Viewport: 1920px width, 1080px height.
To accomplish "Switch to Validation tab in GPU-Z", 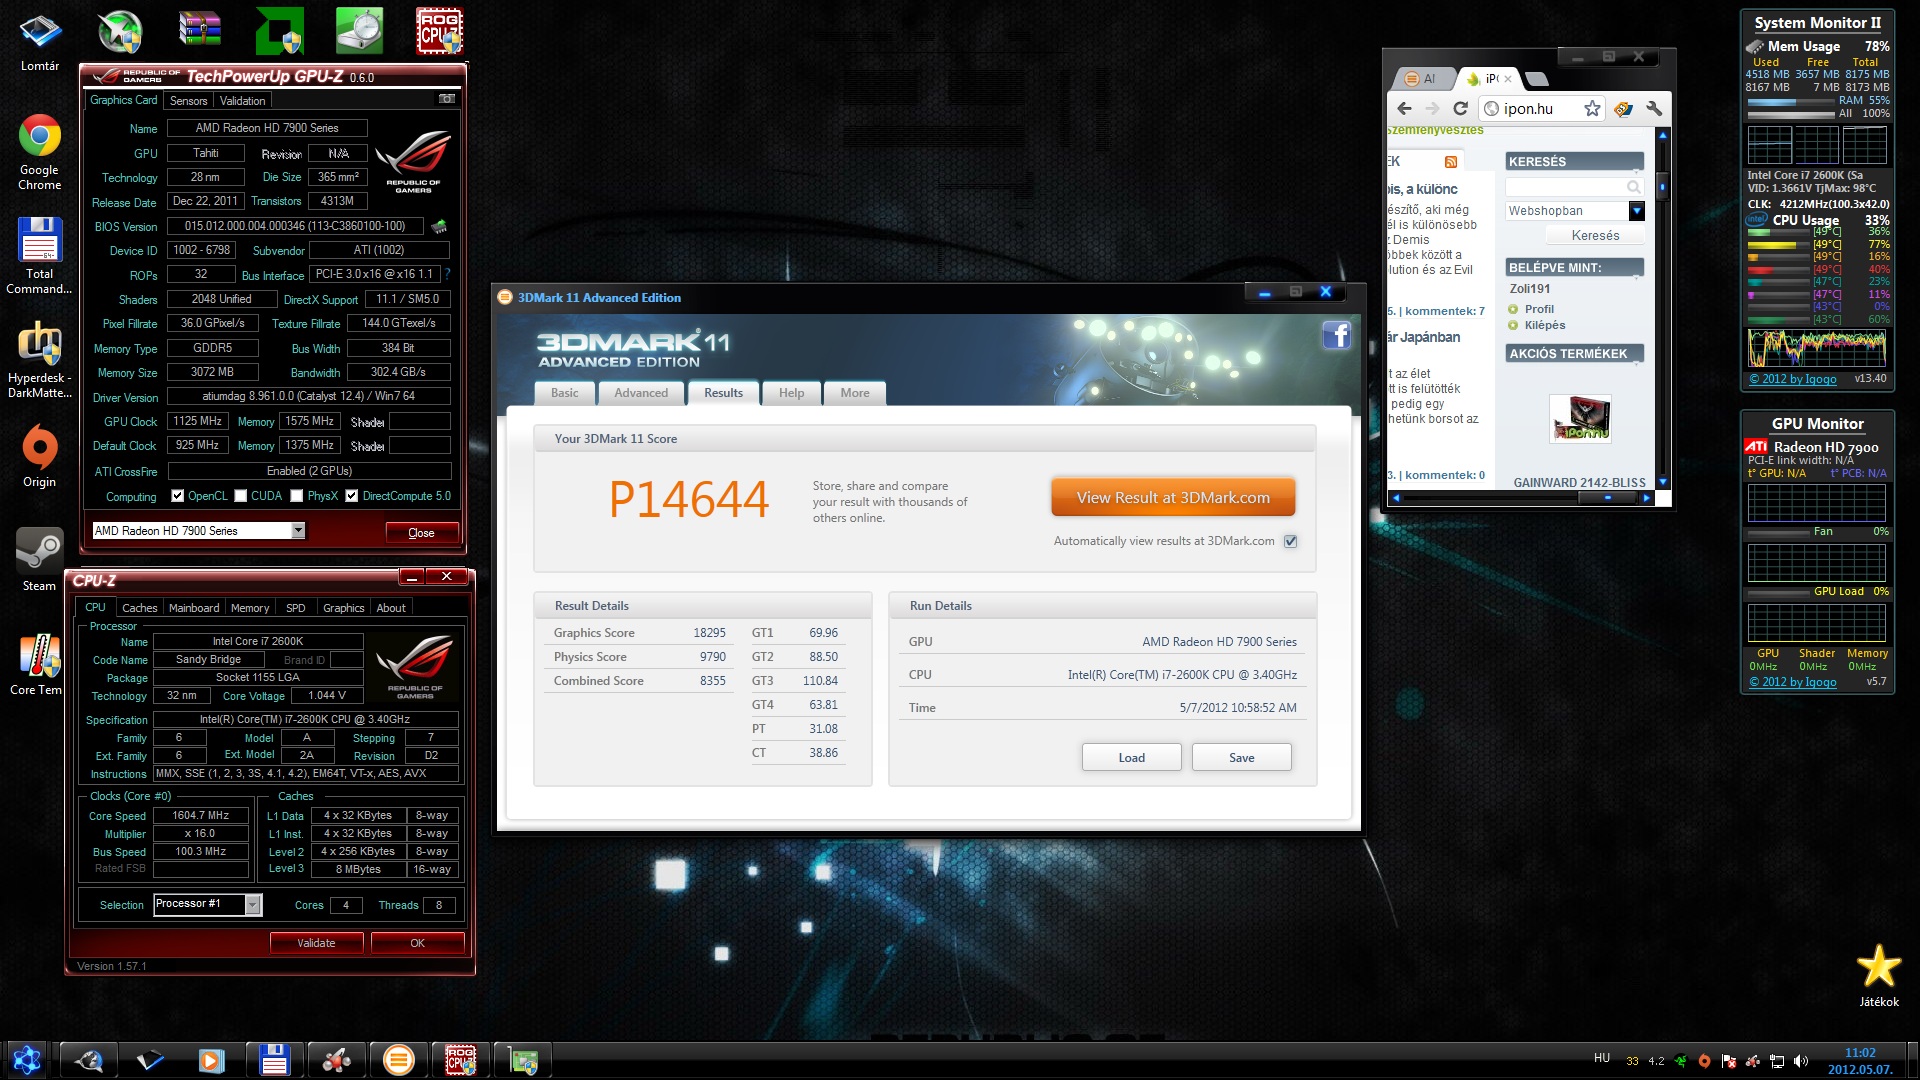I will [x=242, y=101].
